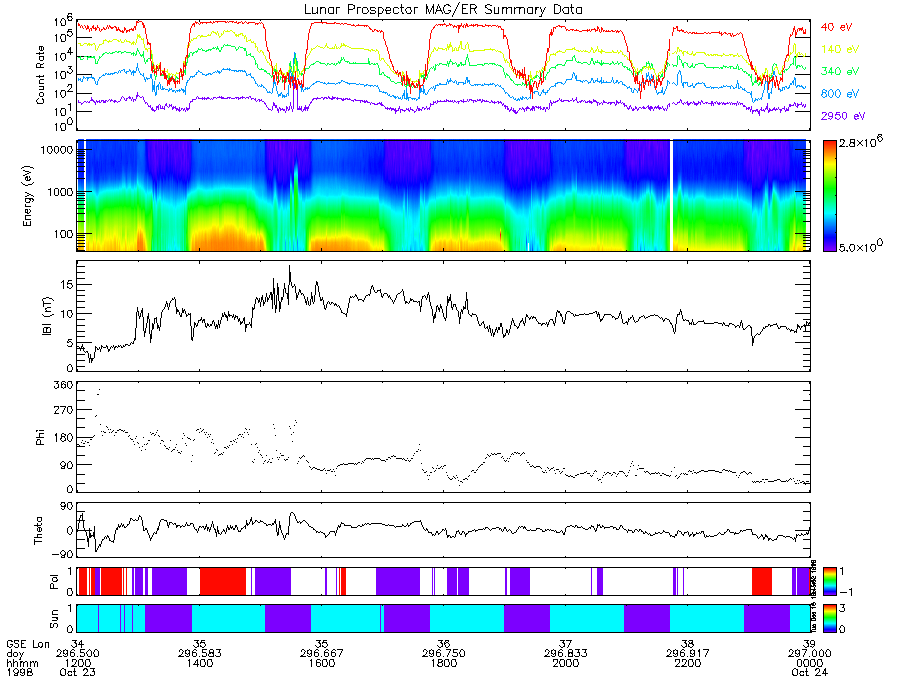This screenshot has width=900, height=700.
Task: Click the '1800' time tick label
Action: [444, 663]
